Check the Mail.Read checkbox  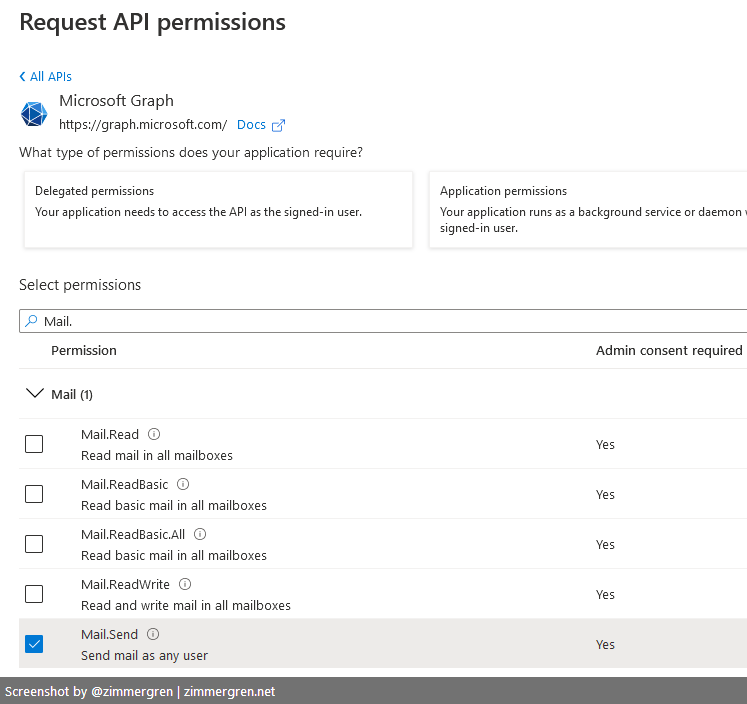34,444
